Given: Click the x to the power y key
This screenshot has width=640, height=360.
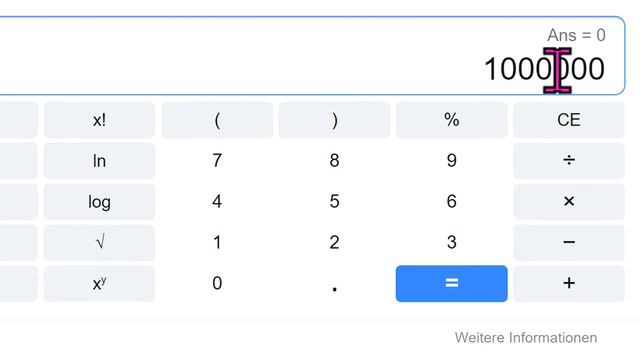Looking at the screenshot, I should (x=99, y=284).
